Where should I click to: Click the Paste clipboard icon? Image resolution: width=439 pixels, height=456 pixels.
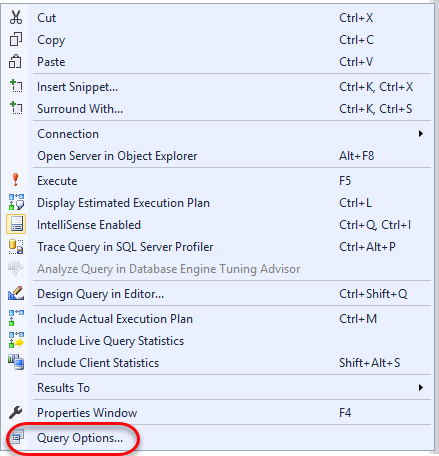point(16,61)
